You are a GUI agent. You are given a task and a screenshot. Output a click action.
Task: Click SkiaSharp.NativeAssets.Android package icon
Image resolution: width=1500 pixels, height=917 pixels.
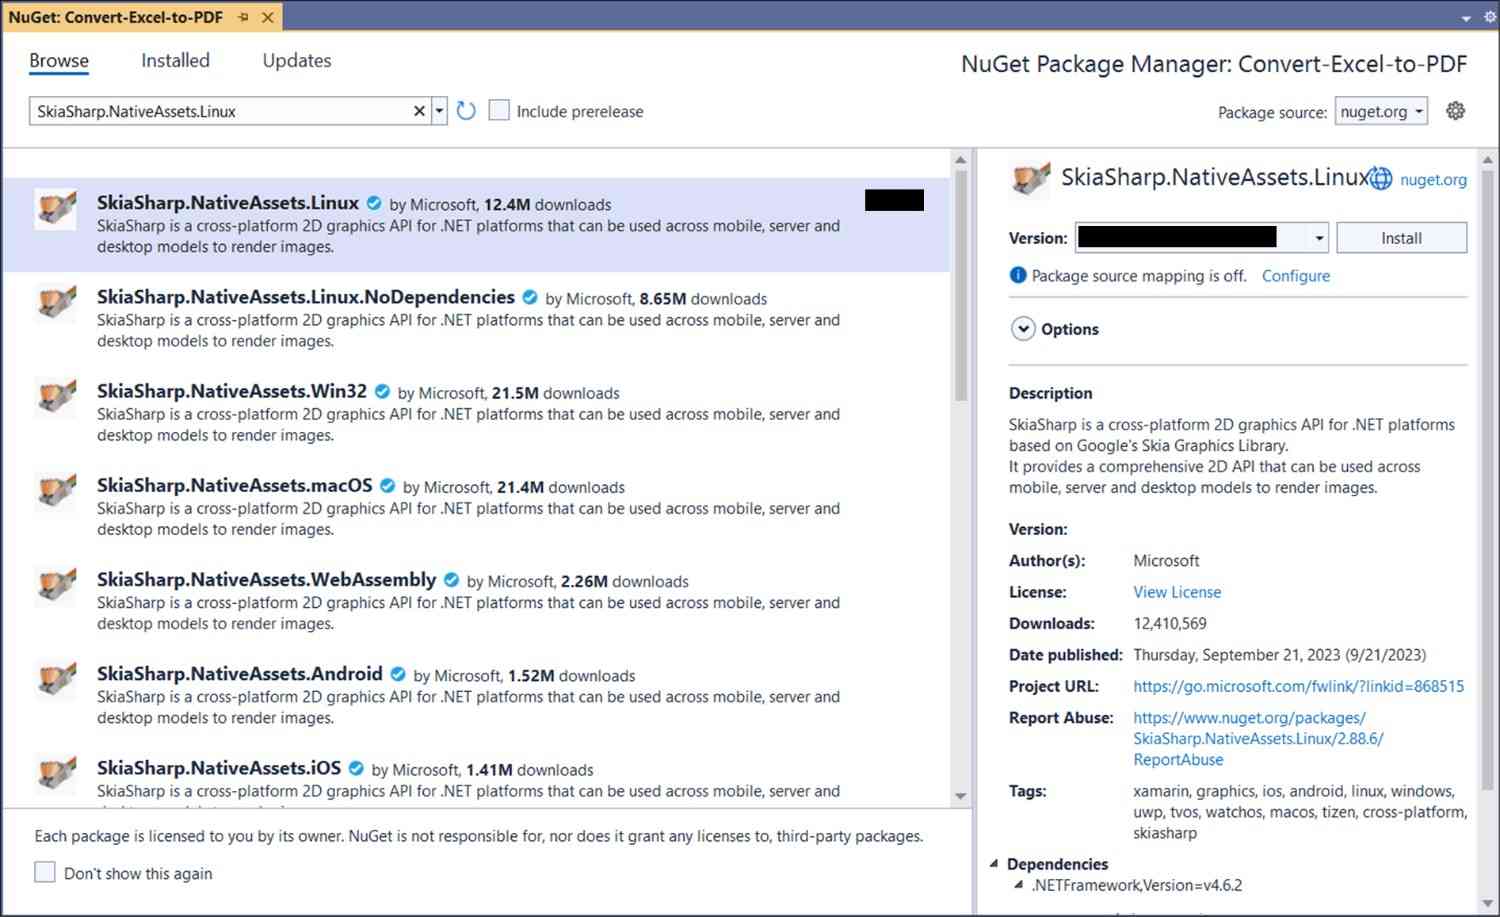pyautogui.click(x=56, y=680)
